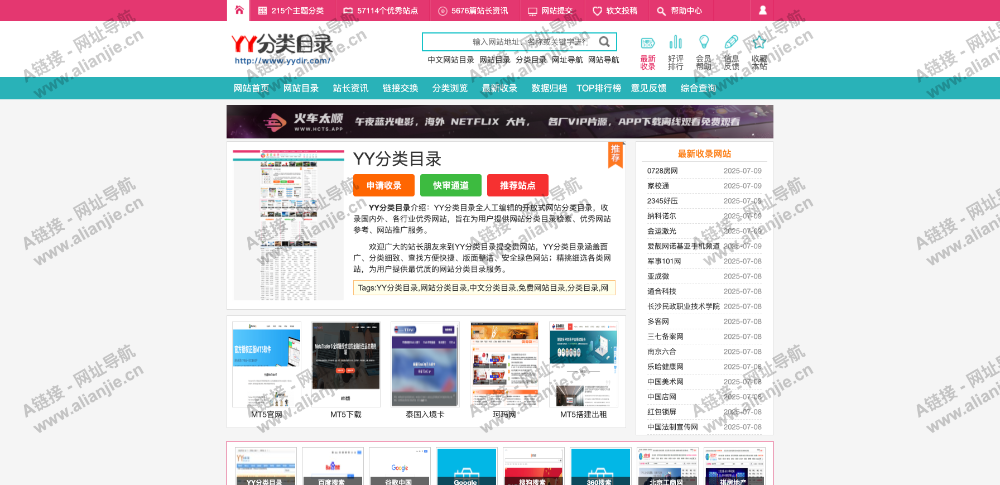Open the 谷歌中国 thumbnail in bottom row
Viewport: 1000px width, 485px height.
(x=400, y=466)
